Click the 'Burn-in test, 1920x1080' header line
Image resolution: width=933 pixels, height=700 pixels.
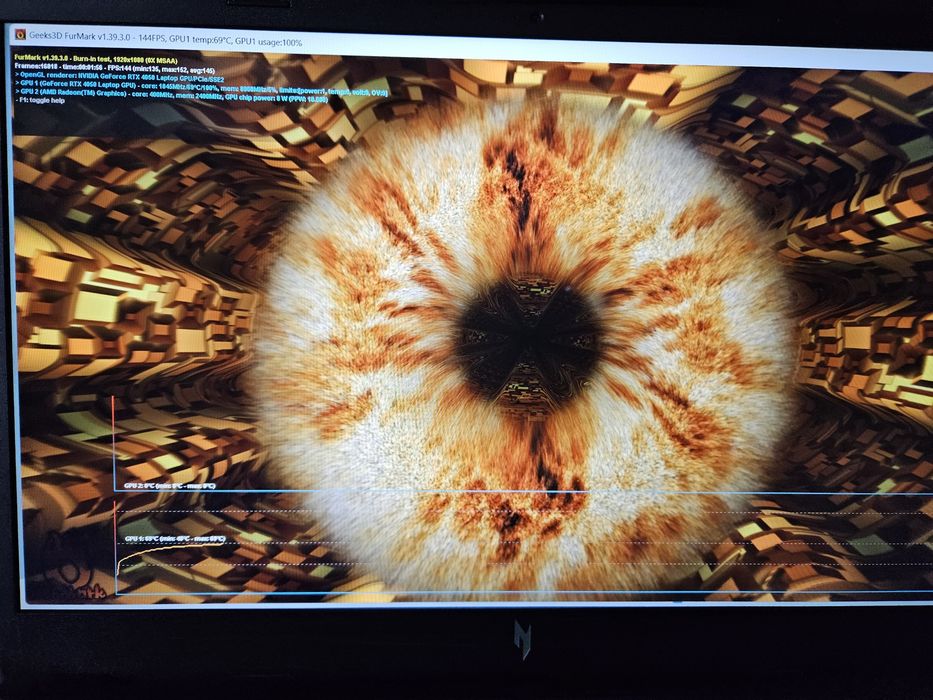[x=96, y=60]
